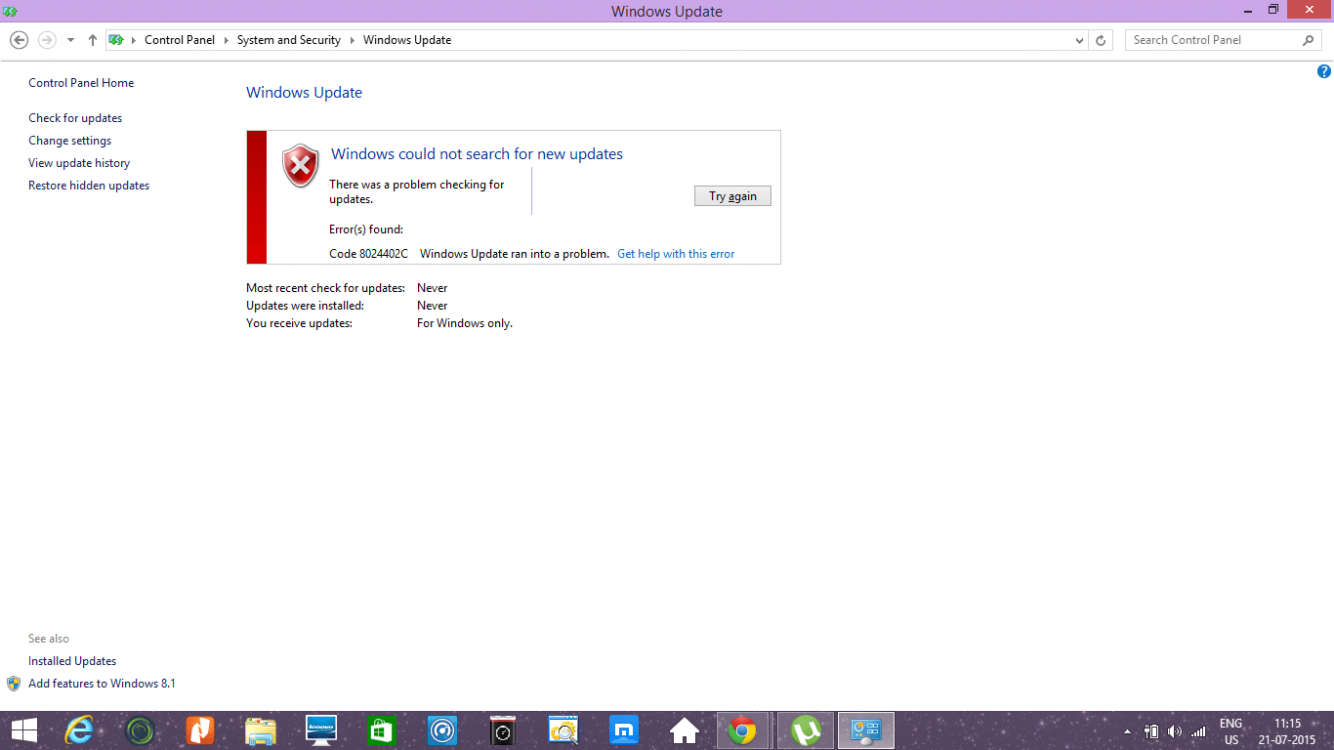1334x750 pixels.
Task: Click the Control Panel icon in the address bar
Action: (x=116, y=40)
